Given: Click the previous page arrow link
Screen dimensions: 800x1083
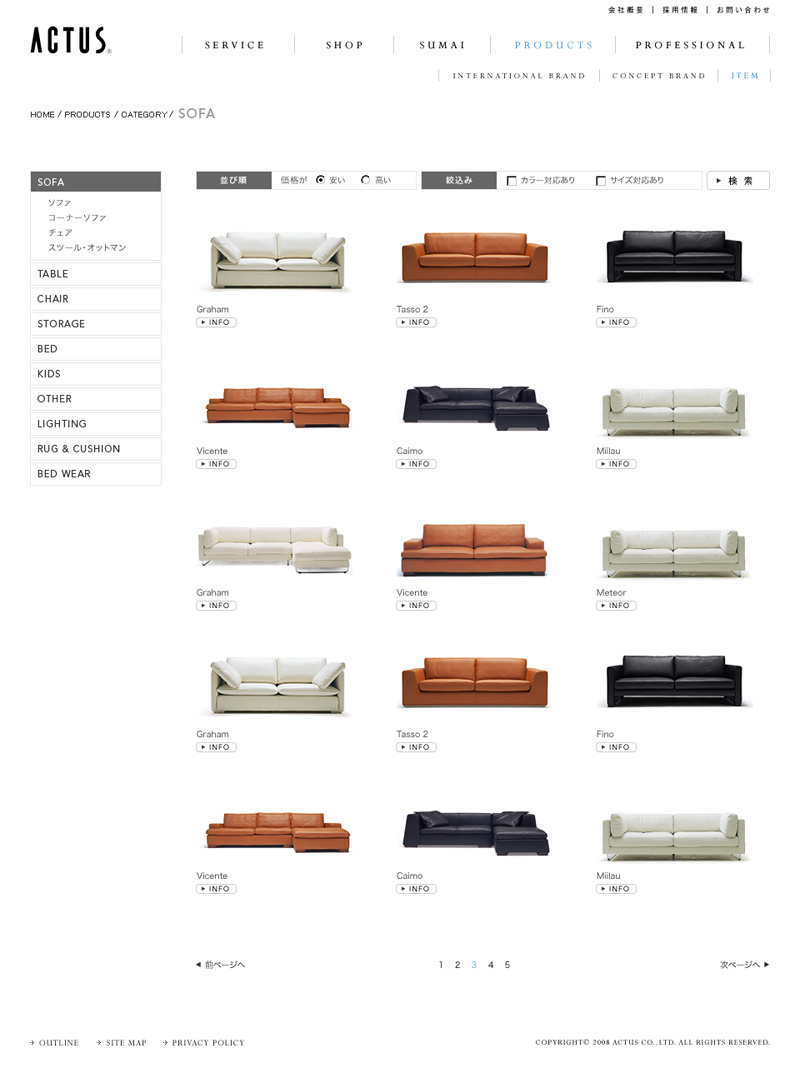Looking at the screenshot, I should 220,965.
